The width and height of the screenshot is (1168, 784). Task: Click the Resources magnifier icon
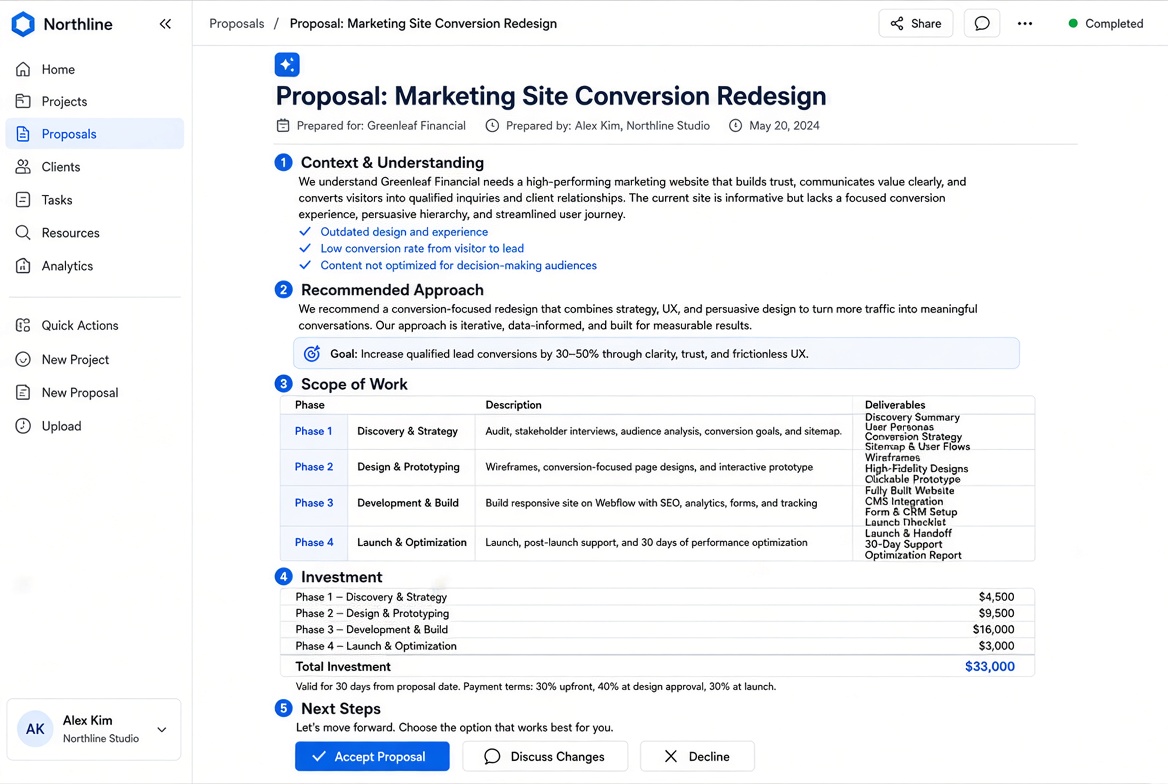pos(23,233)
